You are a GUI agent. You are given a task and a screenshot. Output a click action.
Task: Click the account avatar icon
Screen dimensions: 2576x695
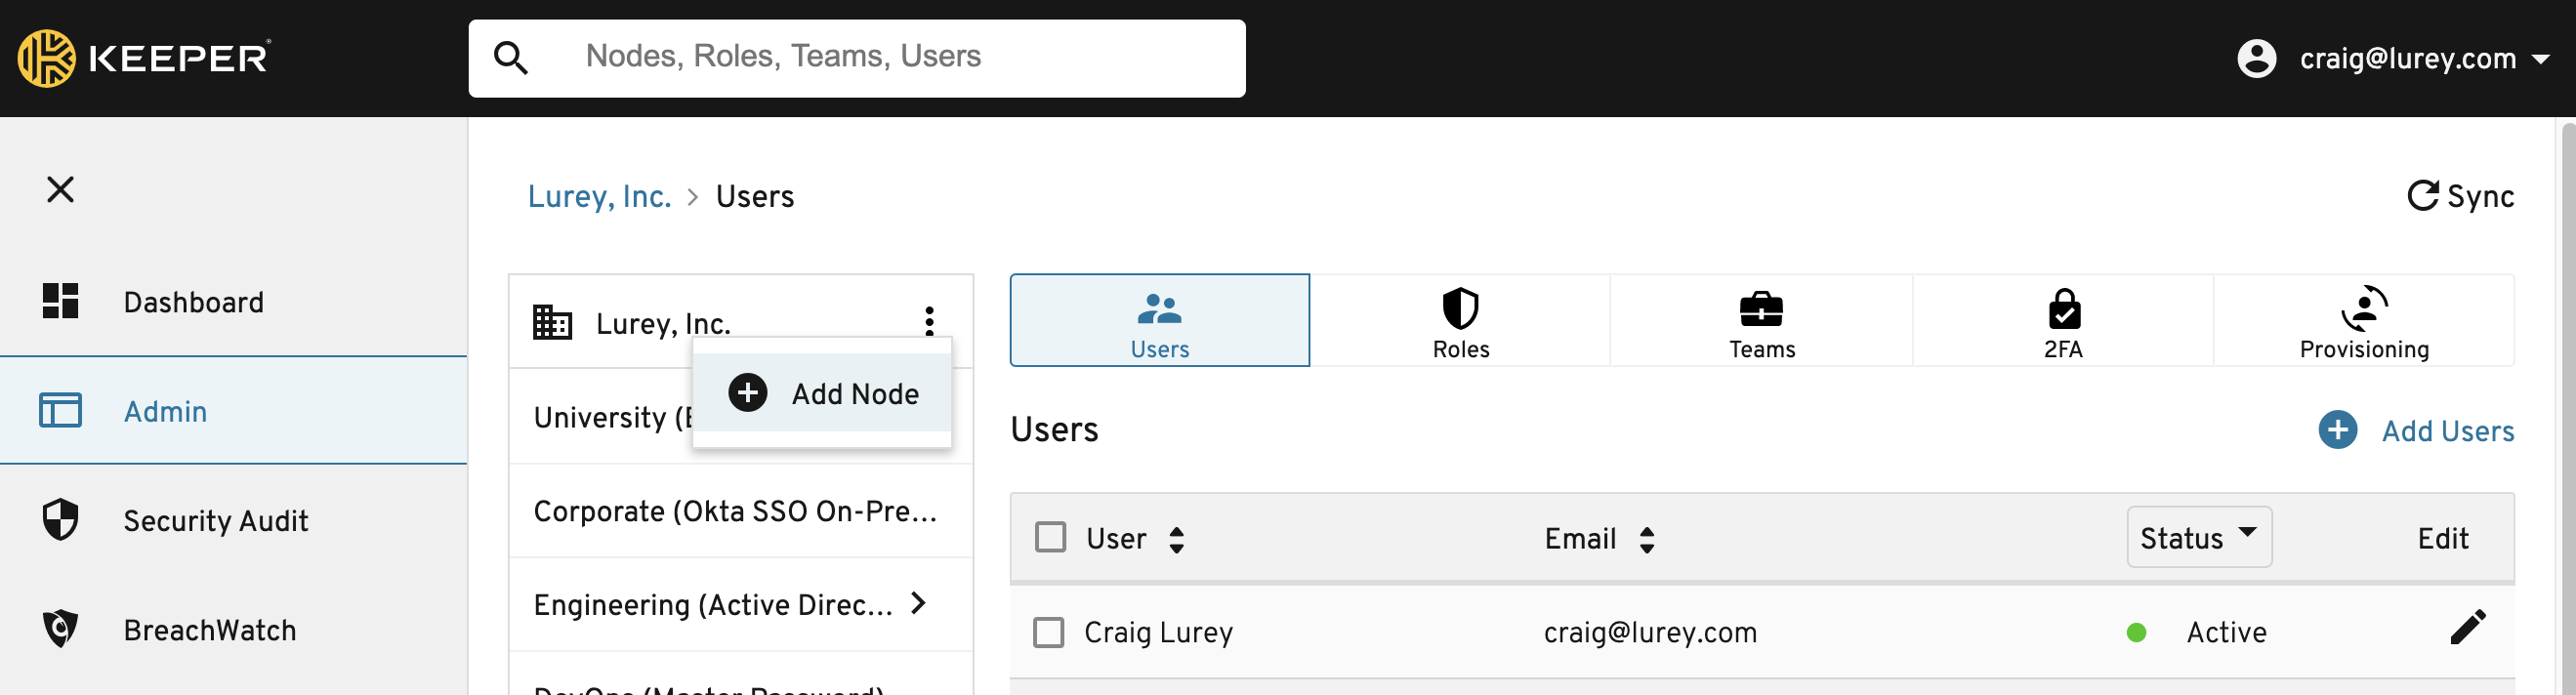pos(2256,58)
